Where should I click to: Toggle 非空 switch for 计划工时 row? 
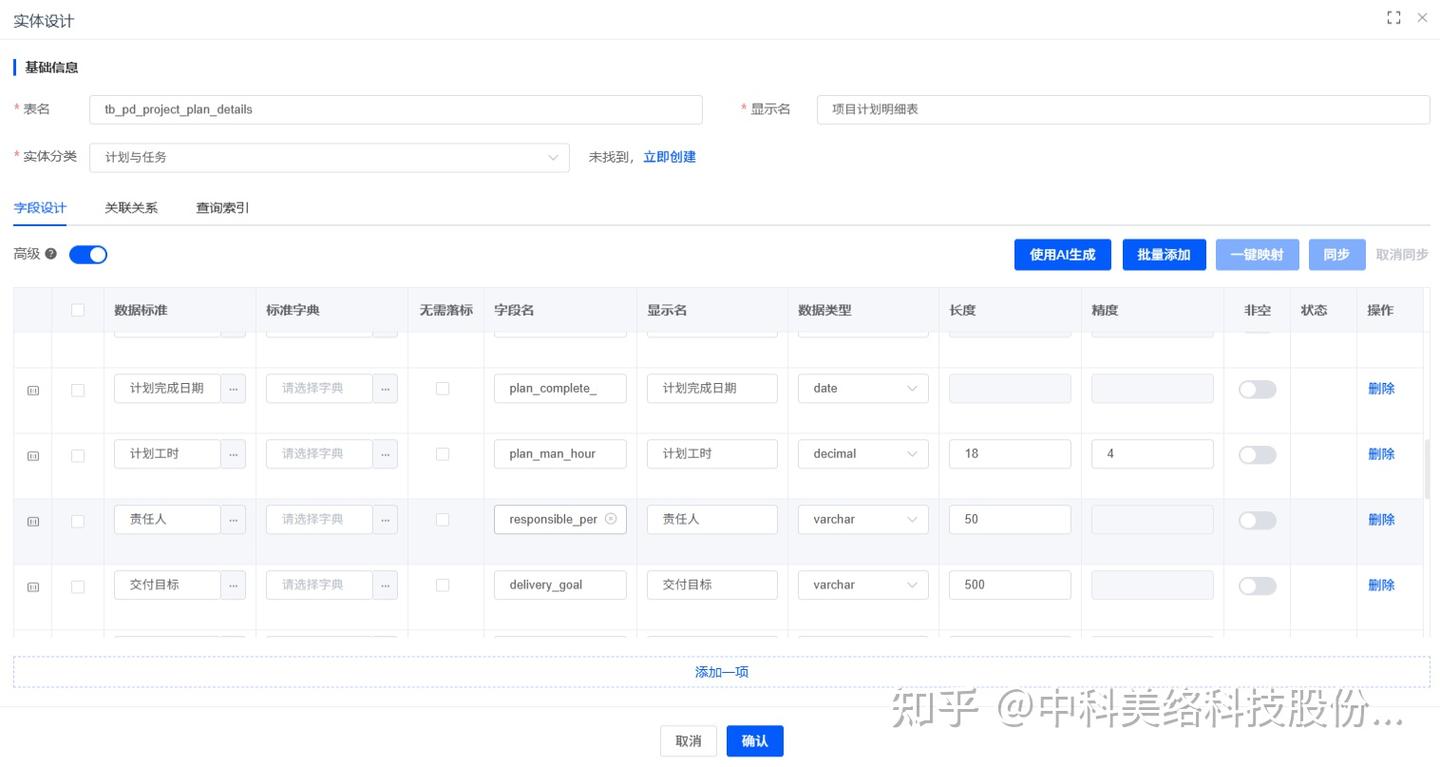[1257, 455]
